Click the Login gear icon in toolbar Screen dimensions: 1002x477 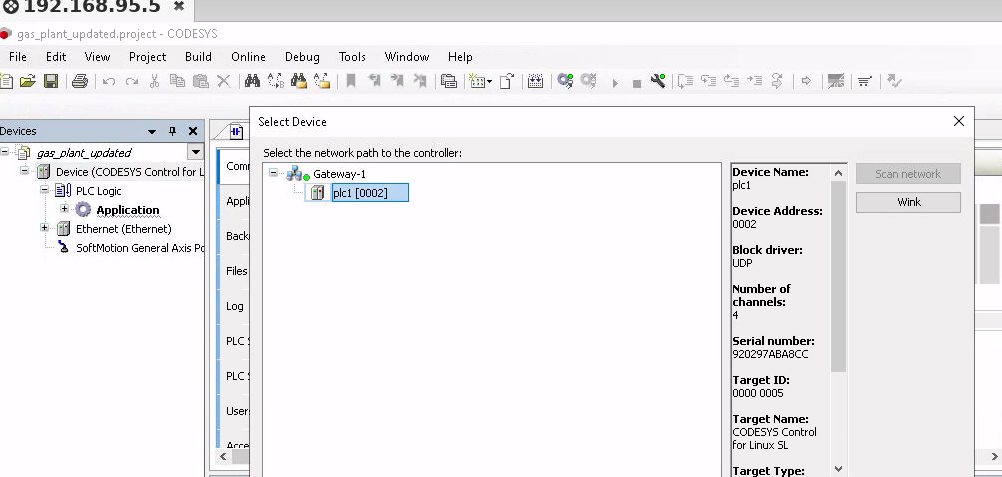click(565, 82)
